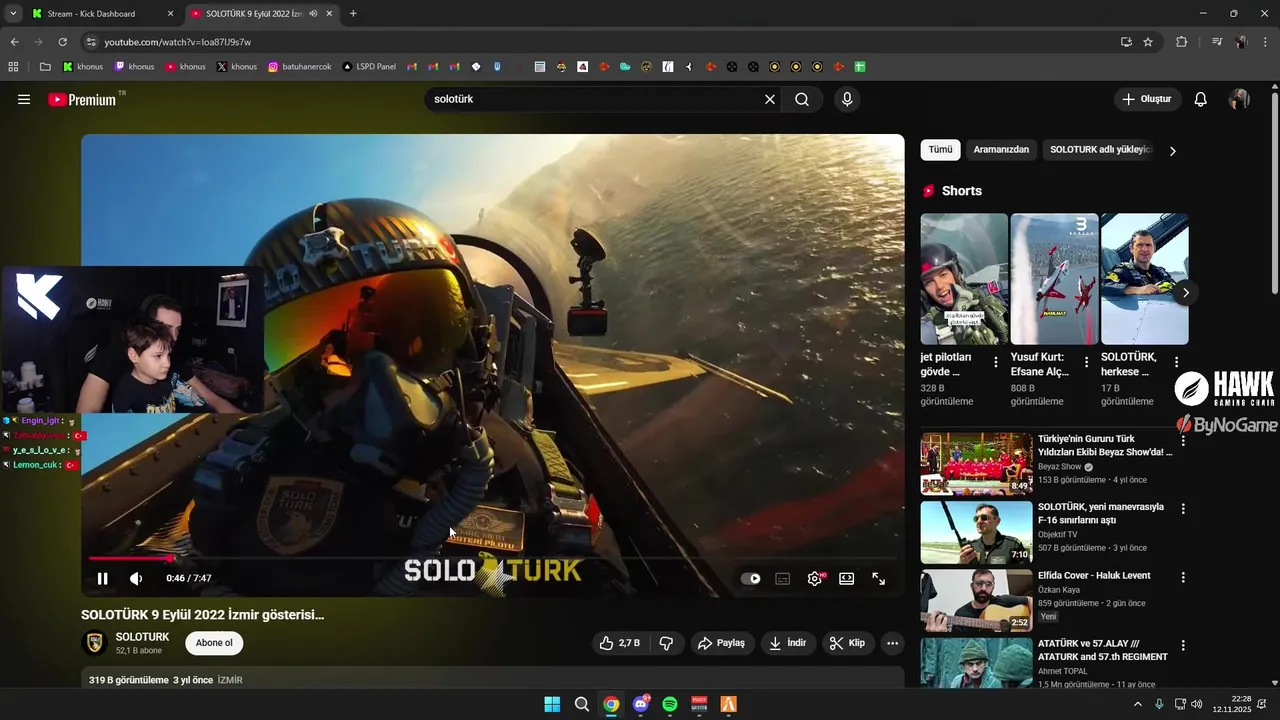Screen dimensions: 1280x720
Task: Like the video 2,7 B
Action: point(619,643)
